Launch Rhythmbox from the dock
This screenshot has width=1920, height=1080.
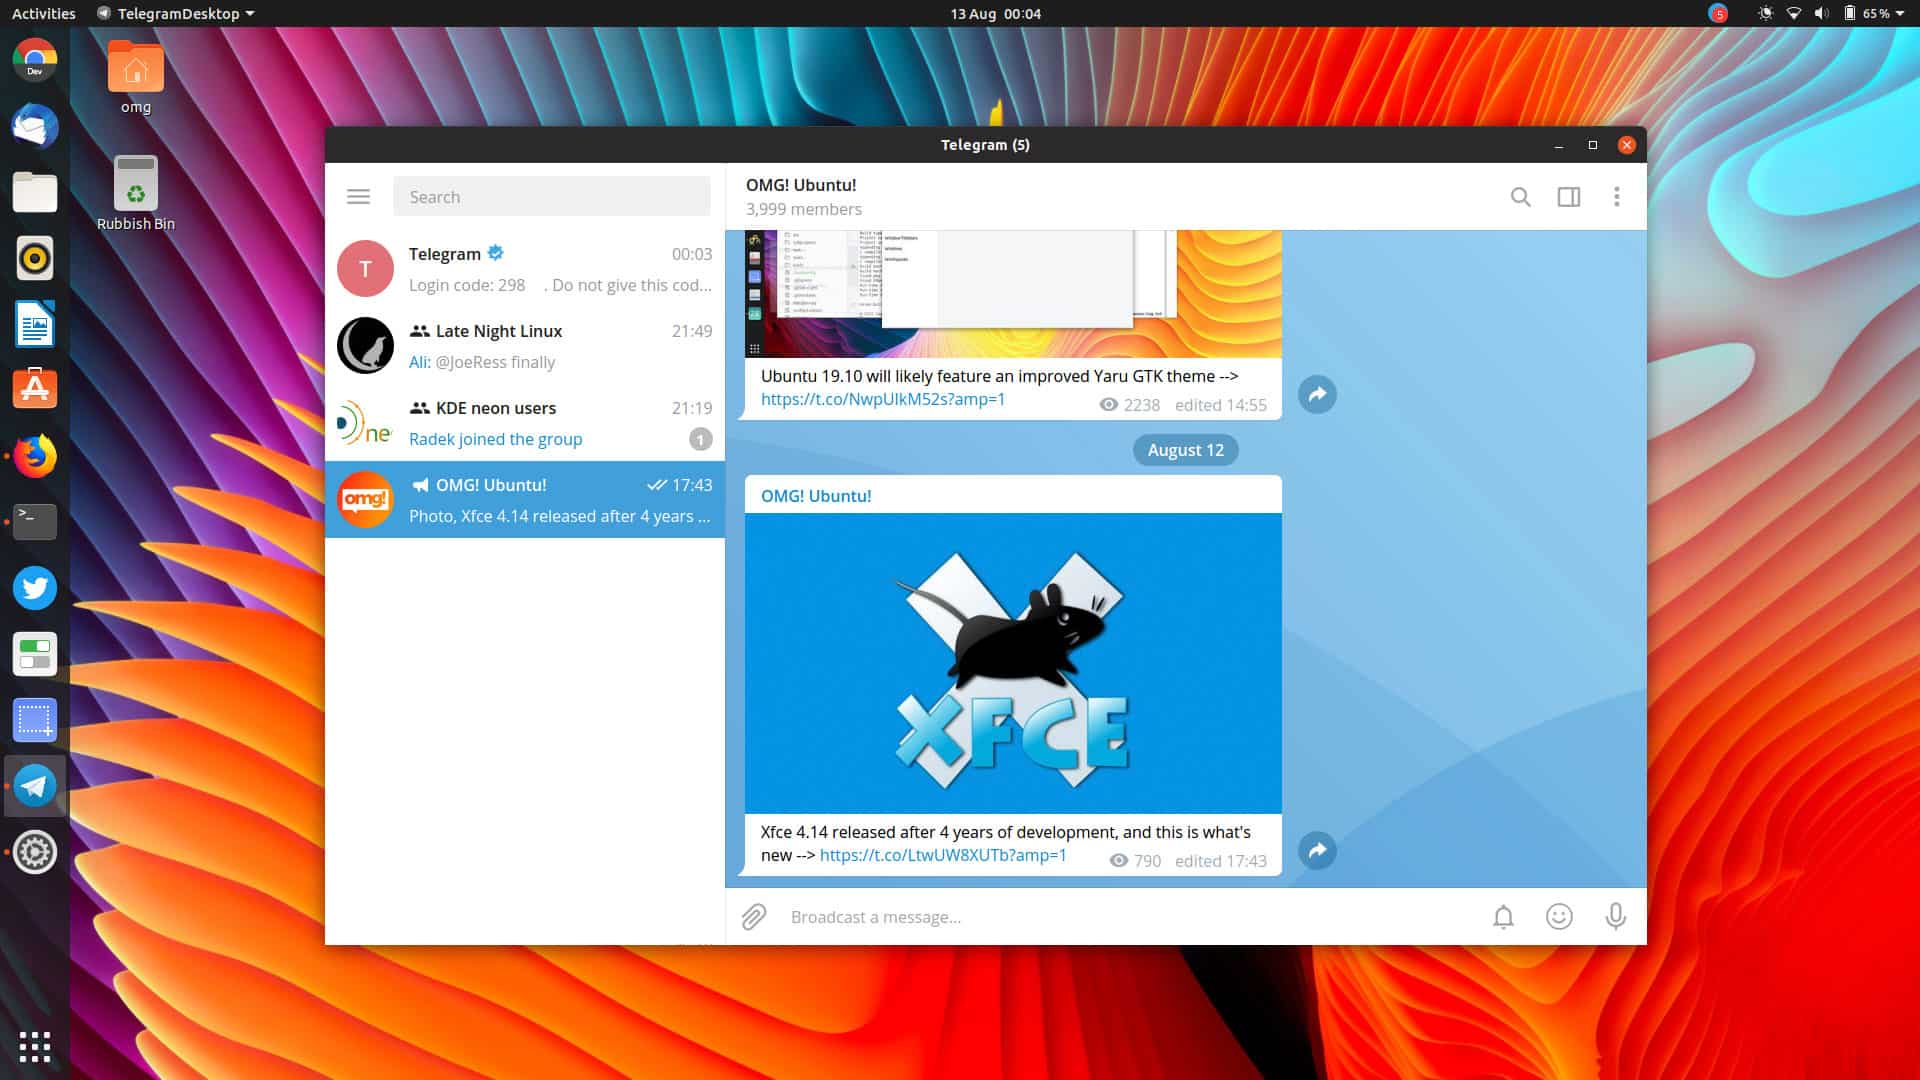coord(35,258)
